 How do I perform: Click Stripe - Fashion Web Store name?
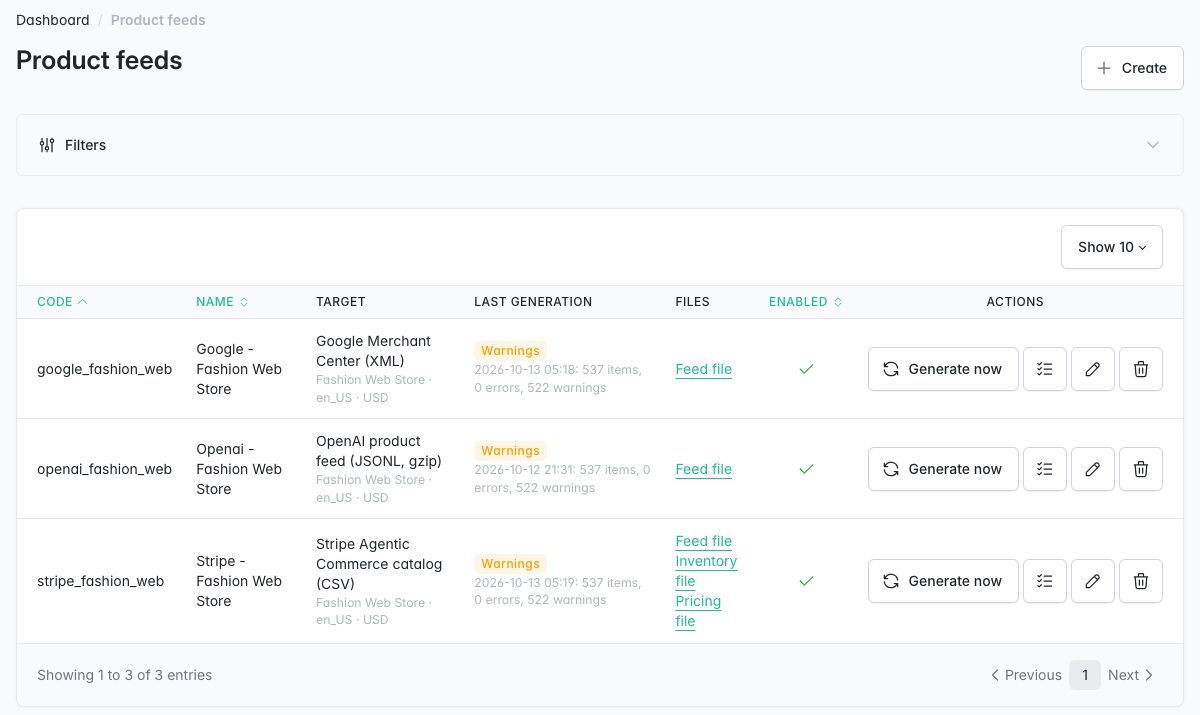point(239,581)
